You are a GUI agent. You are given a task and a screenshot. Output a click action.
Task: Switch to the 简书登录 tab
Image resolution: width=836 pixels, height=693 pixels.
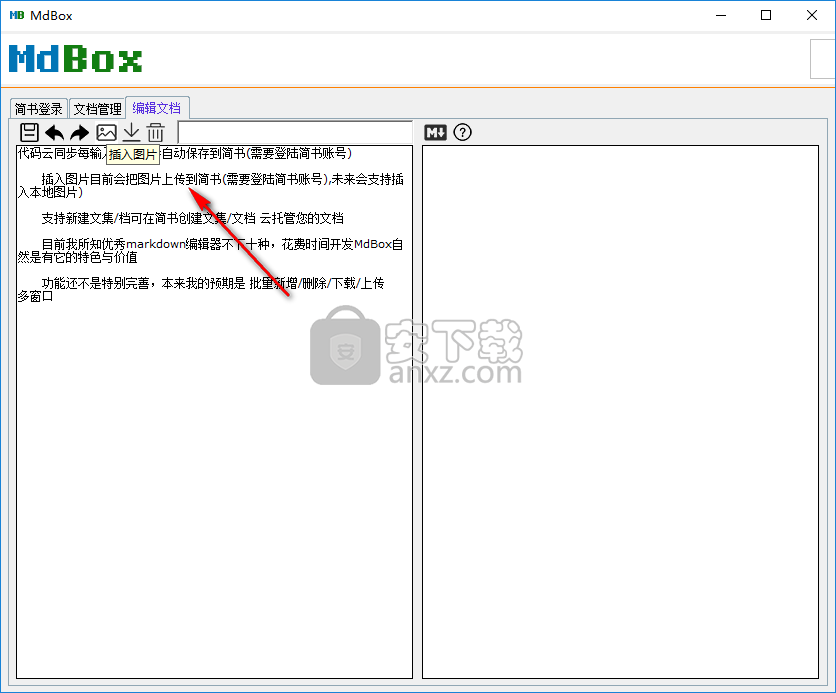pos(38,109)
